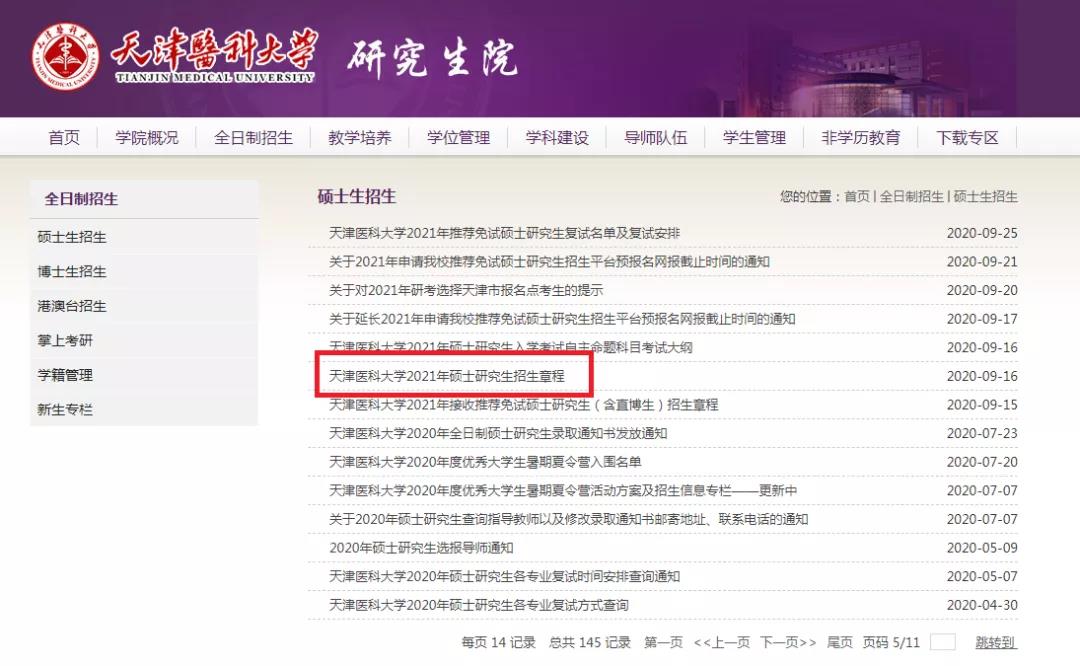Go to previous page <<上一页
Viewport: 1080px width, 666px height.
pos(721,643)
